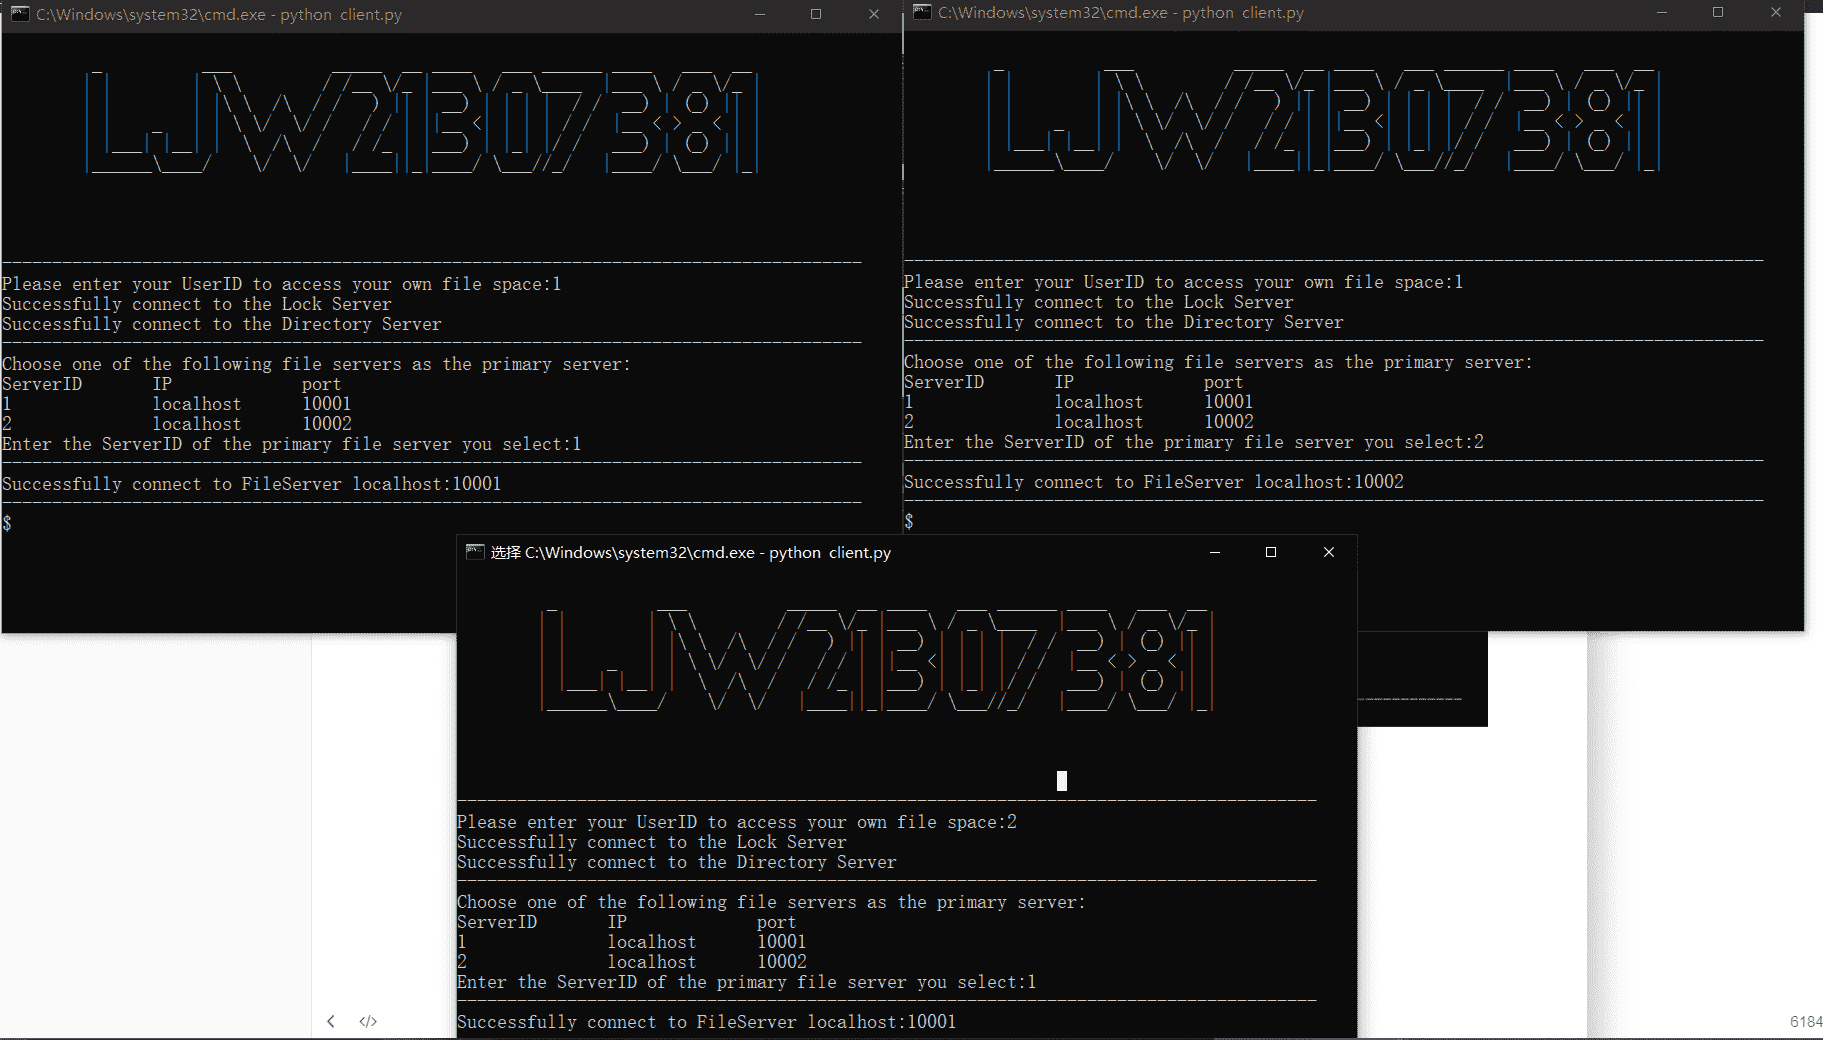Click port 10001 row in the bottom window
1823x1040 pixels.
[632, 942]
